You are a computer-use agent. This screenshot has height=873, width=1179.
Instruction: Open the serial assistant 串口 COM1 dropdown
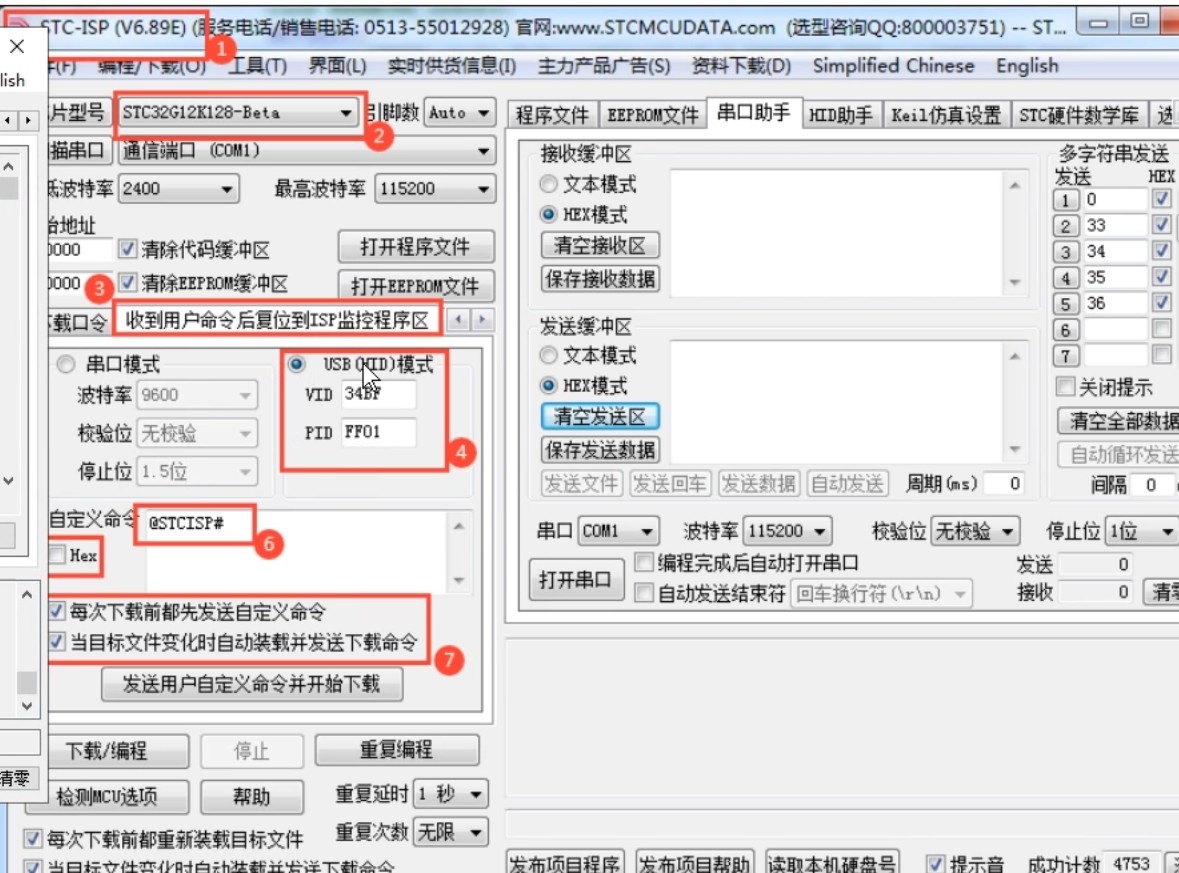pos(619,531)
